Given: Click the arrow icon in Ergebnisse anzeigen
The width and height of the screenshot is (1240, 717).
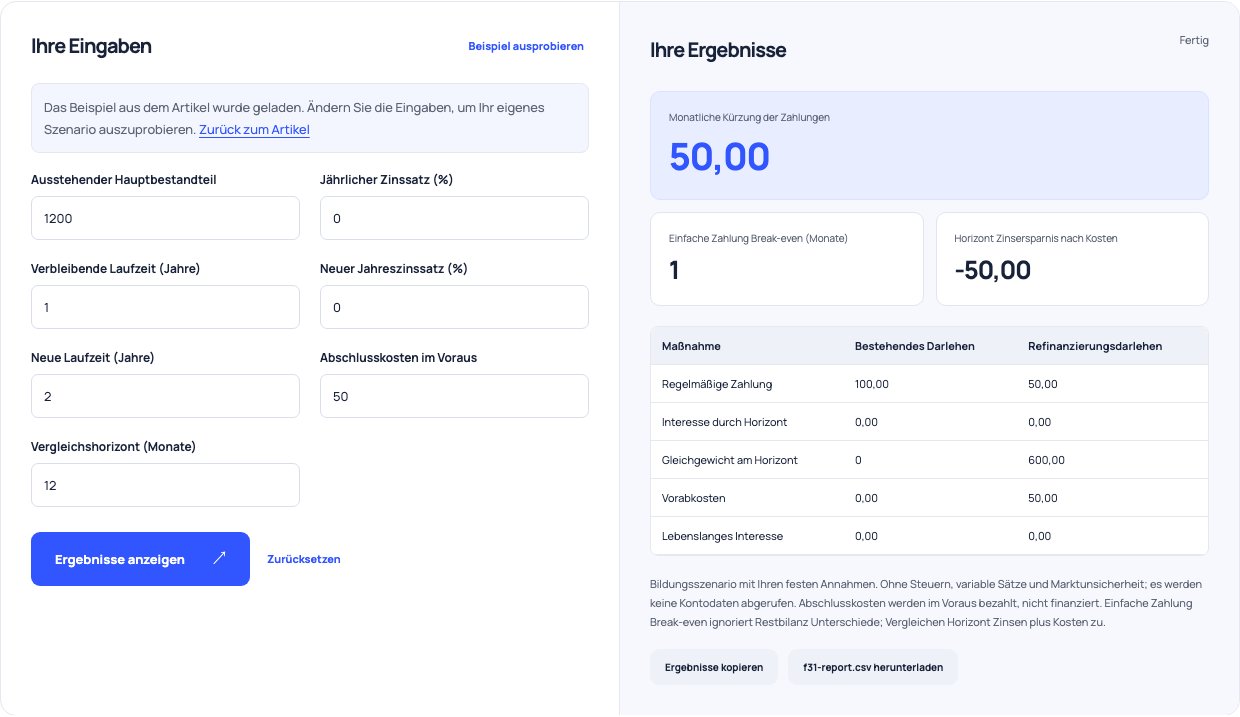Looking at the screenshot, I should [219, 558].
